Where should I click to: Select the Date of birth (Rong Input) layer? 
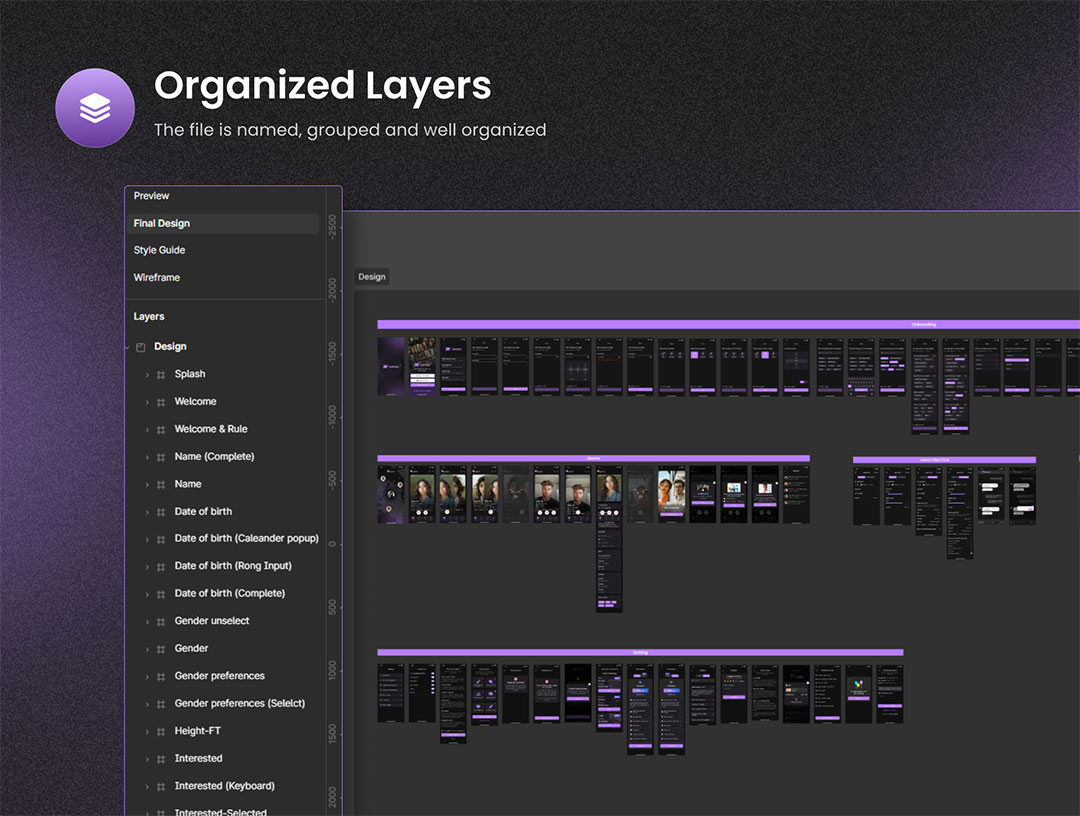pyautogui.click(x=233, y=566)
